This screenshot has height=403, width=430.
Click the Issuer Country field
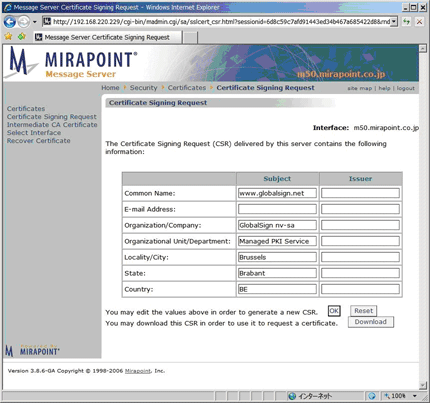(360, 289)
